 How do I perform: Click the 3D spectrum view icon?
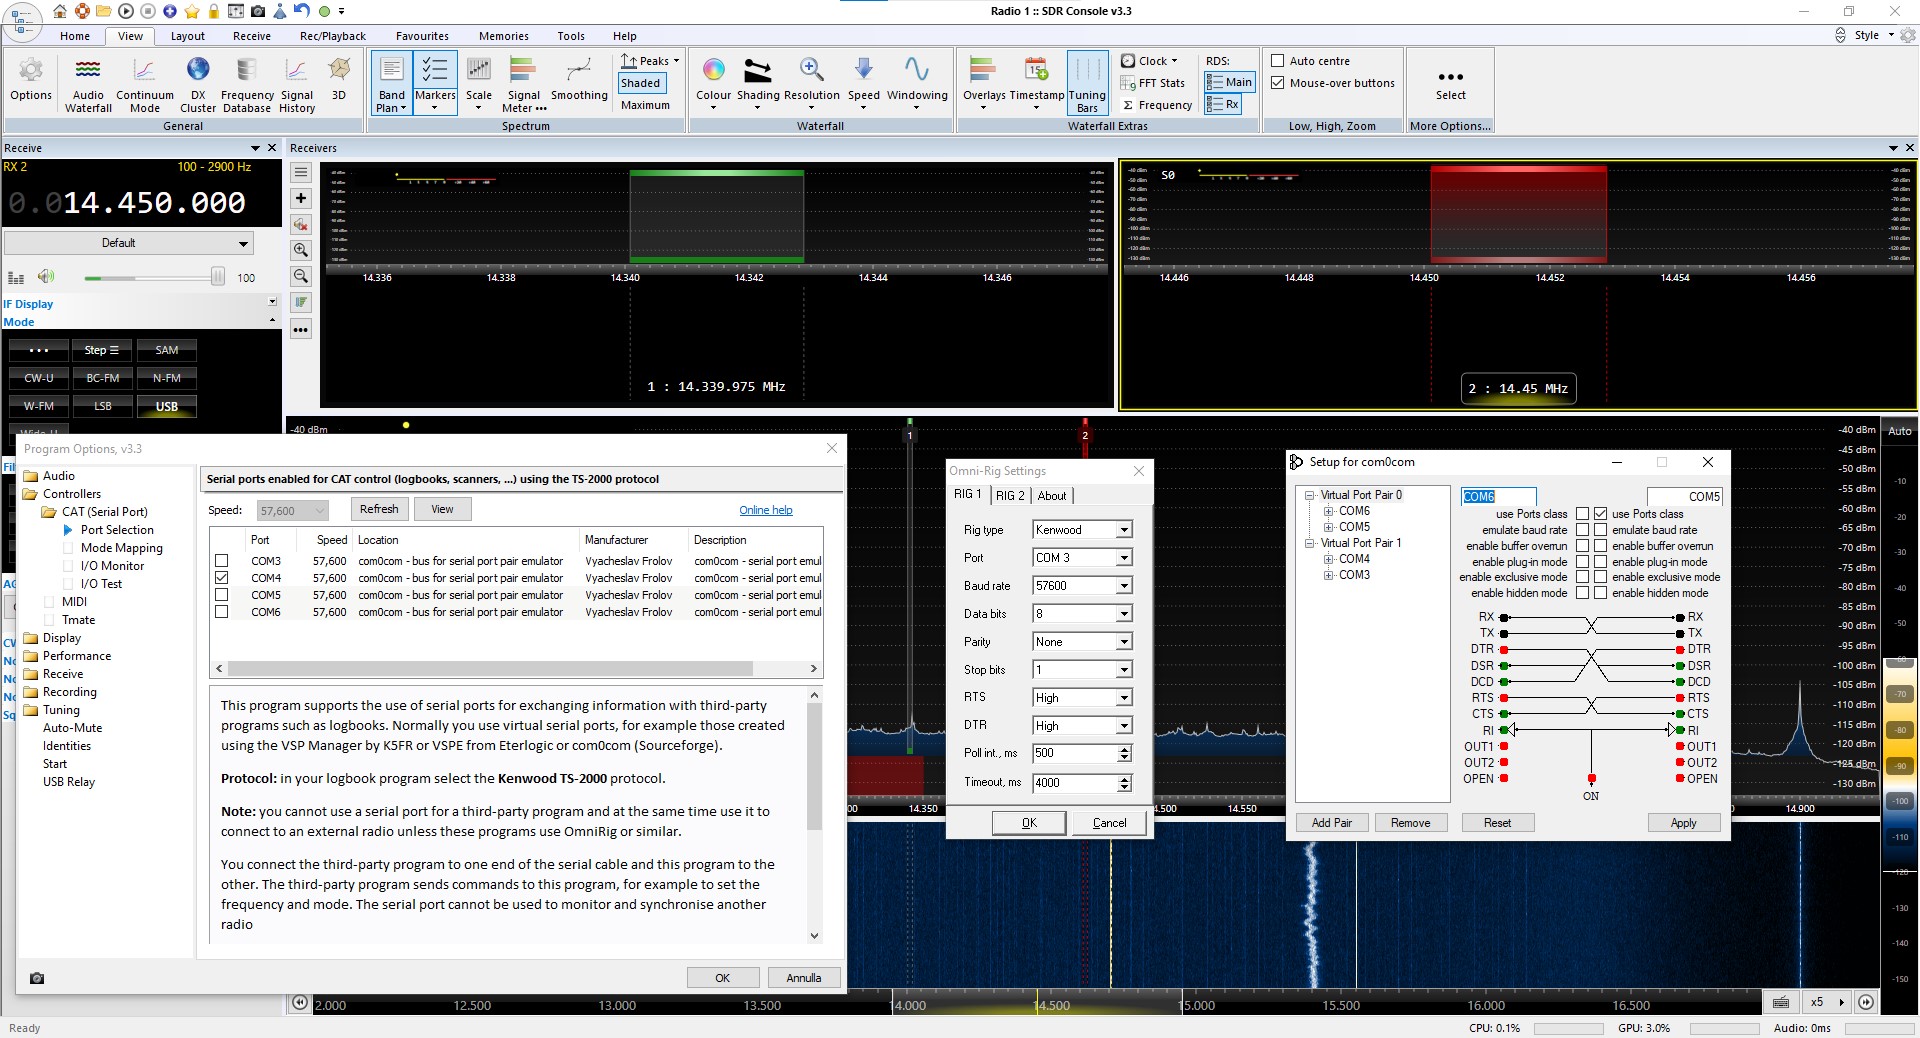pos(339,70)
